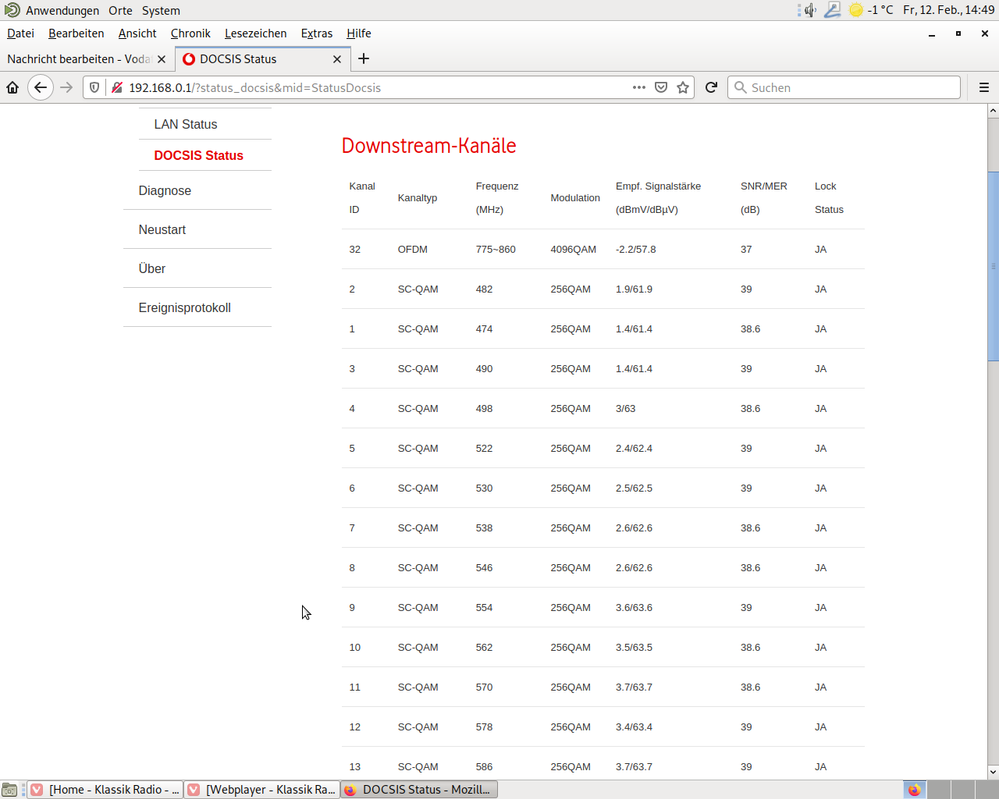999x799 pixels.
Task: Open a new browser tab
Action: [363, 59]
